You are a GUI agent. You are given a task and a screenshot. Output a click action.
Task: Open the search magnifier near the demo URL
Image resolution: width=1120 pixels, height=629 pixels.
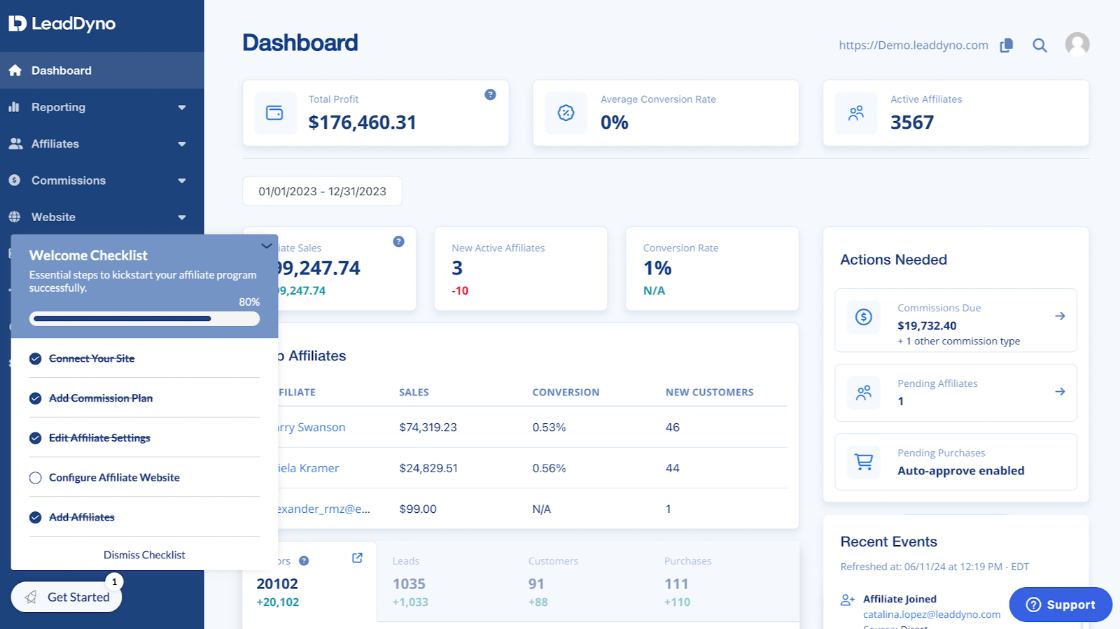click(1039, 45)
